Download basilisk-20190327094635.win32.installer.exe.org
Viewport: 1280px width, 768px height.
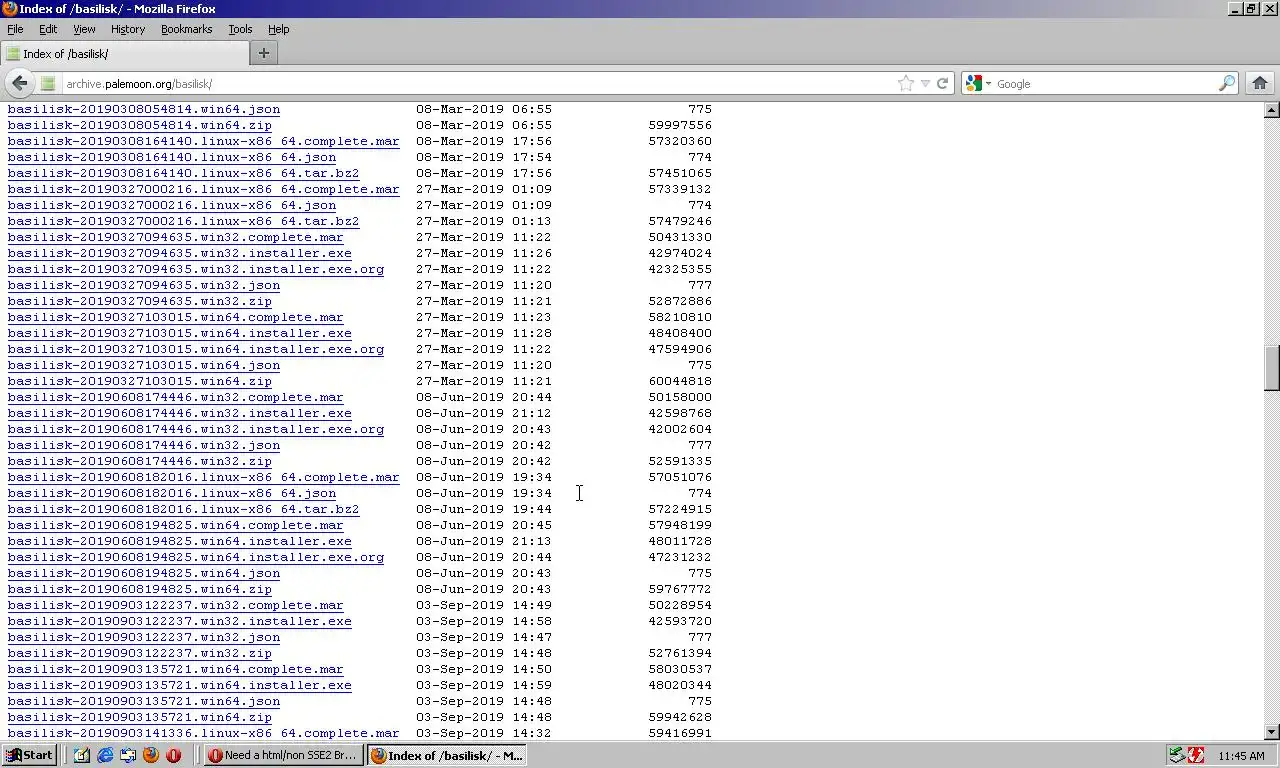(x=196, y=269)
